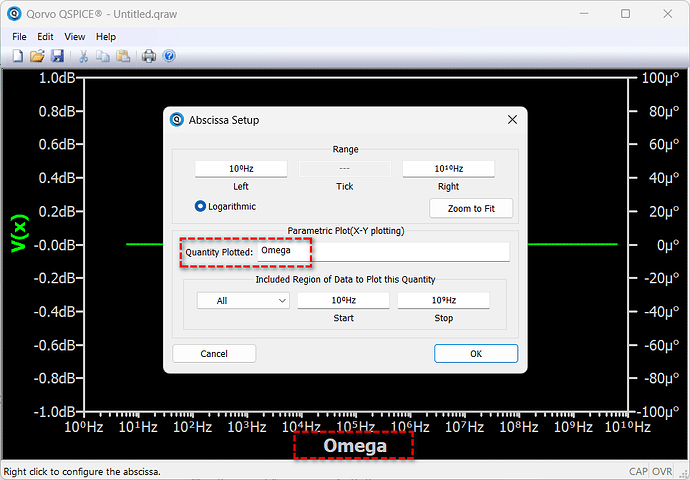Open Help via the question mark icon
This screenshot has width=690, height=480.
pyautogui.click(x=169, y=56)
